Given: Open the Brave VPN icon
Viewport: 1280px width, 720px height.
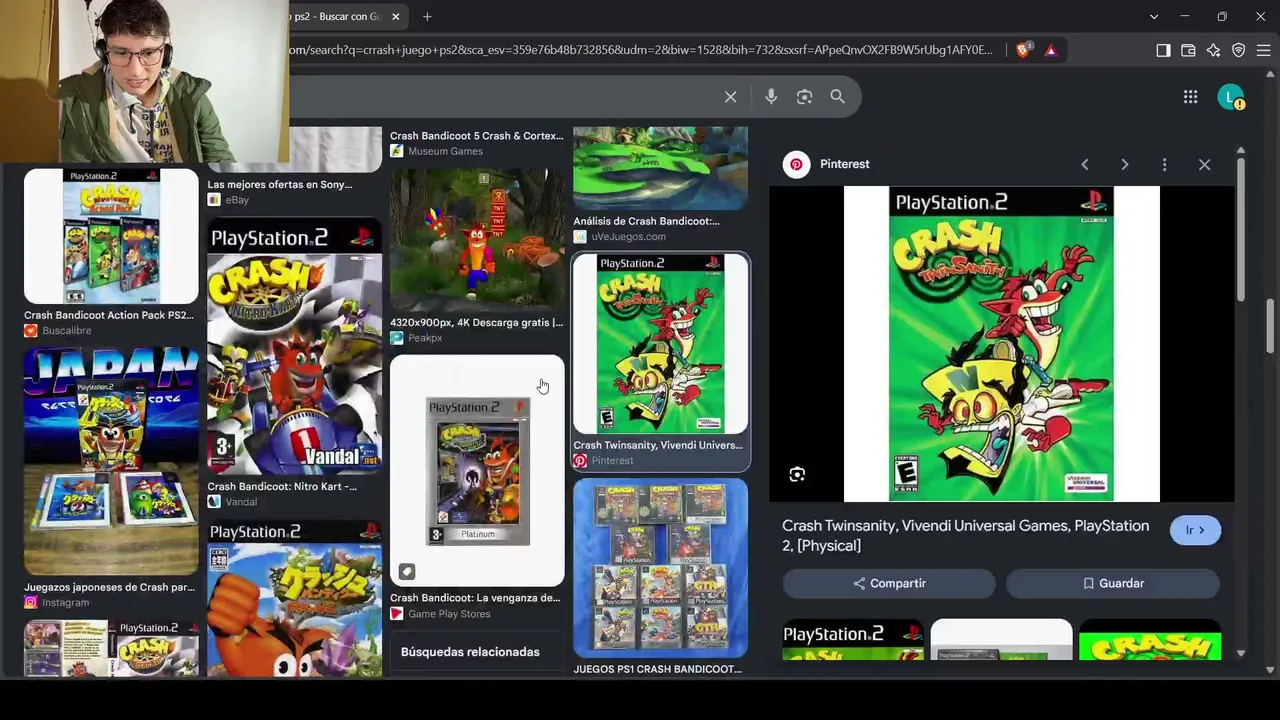Looking at the screenshot, I should tap(1238, 50).
